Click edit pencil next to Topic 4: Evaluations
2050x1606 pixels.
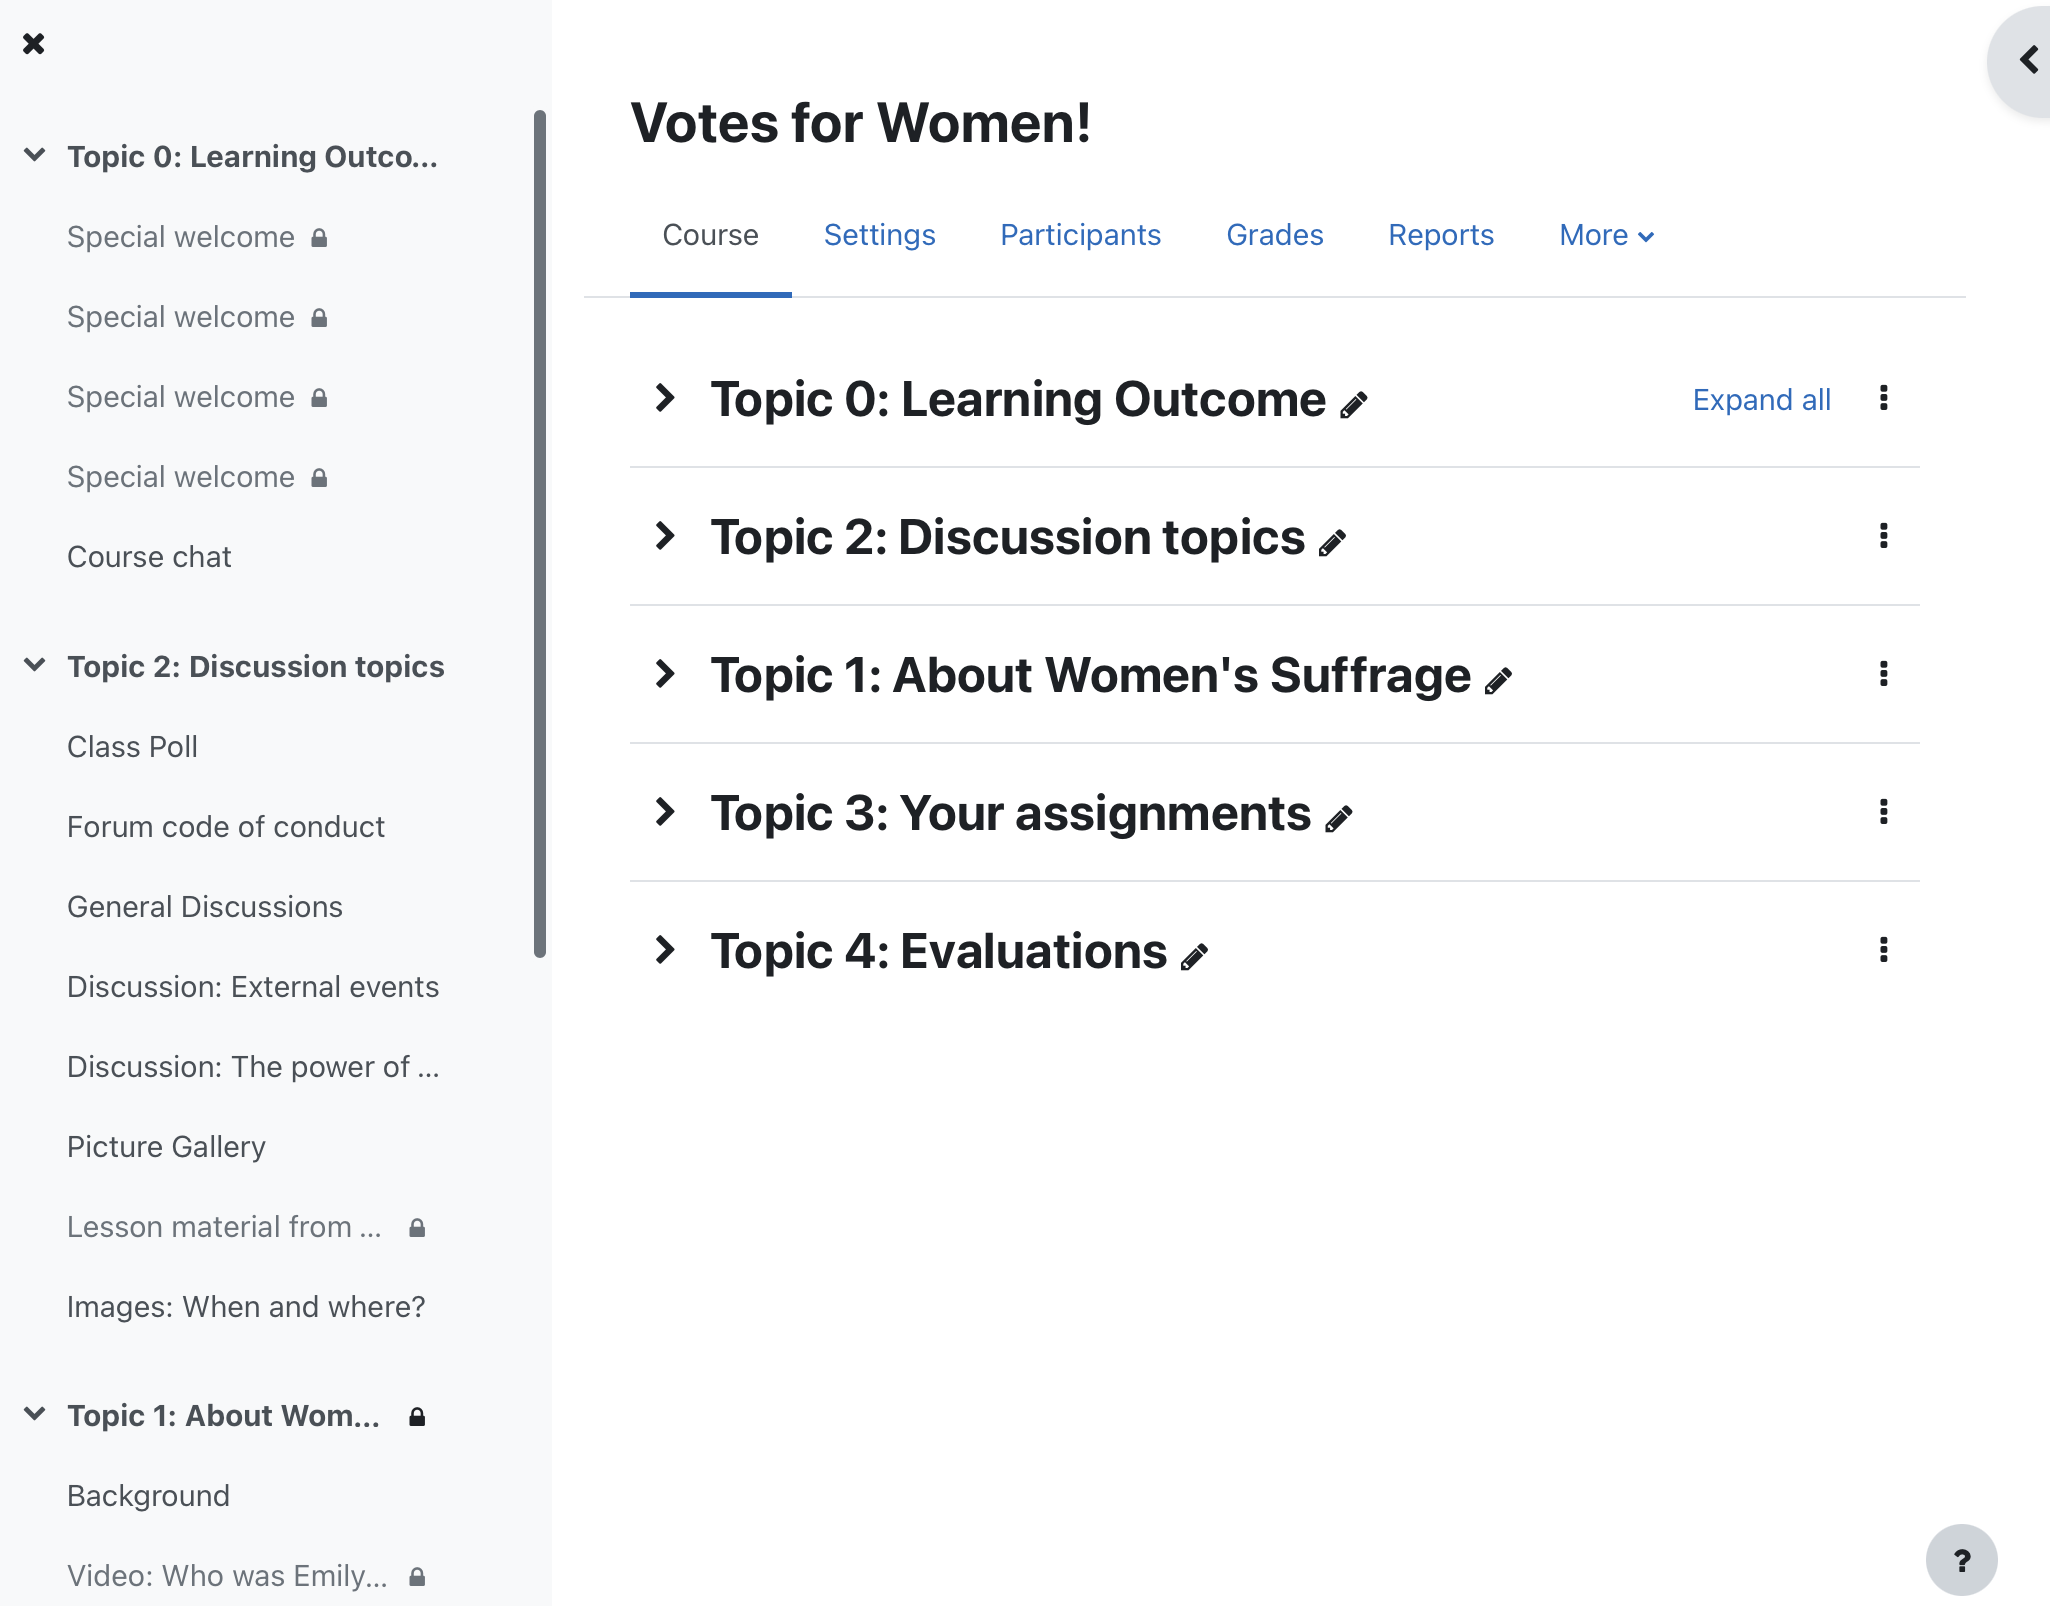click(1194, 957)
